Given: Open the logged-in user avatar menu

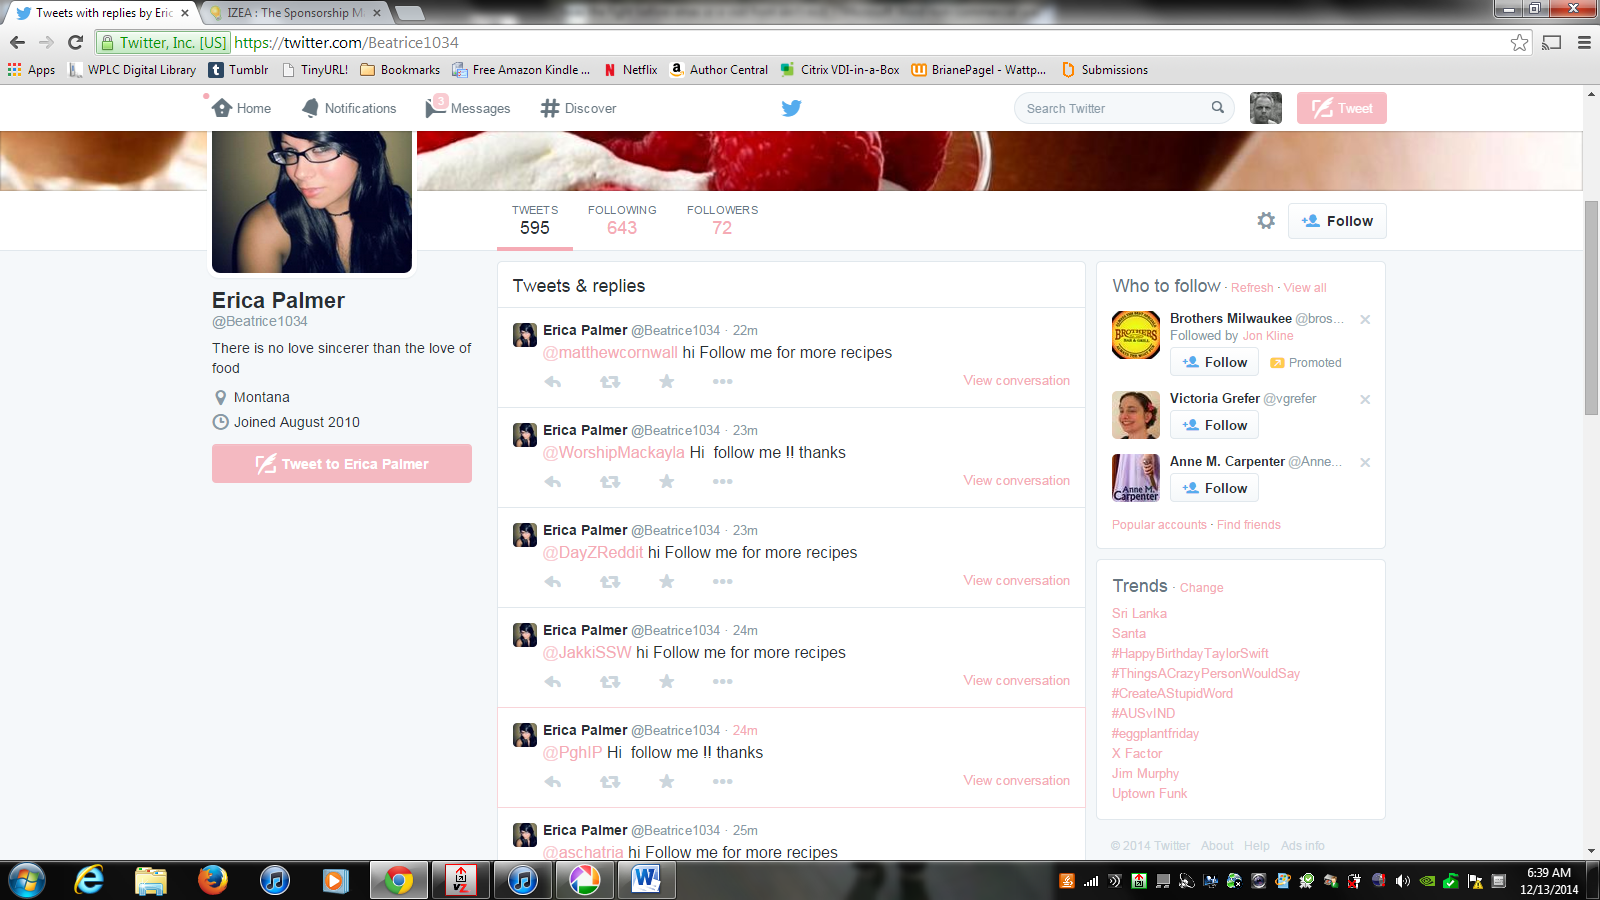Looking at the screenshot, I should [x=1266, y=108].
